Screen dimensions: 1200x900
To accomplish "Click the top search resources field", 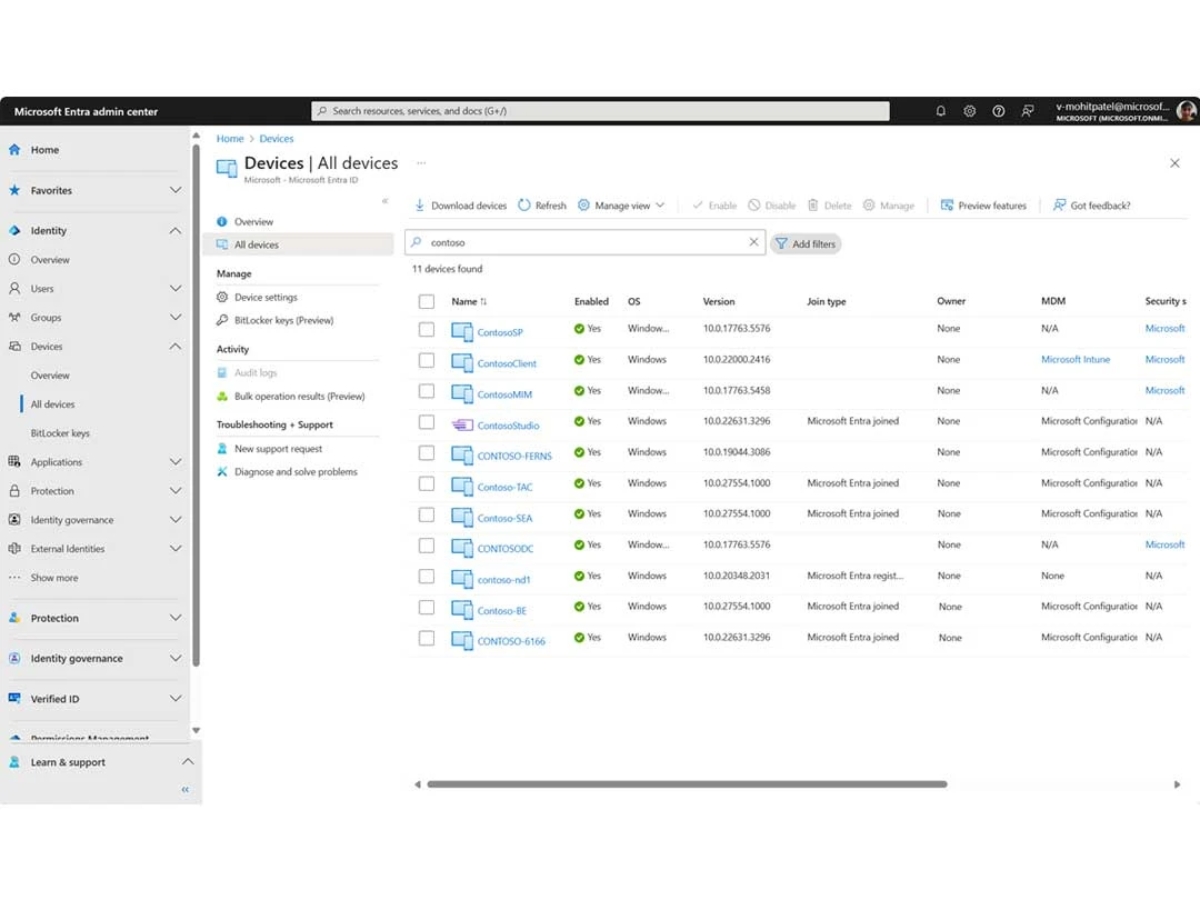I will click(x=600, y=111).
